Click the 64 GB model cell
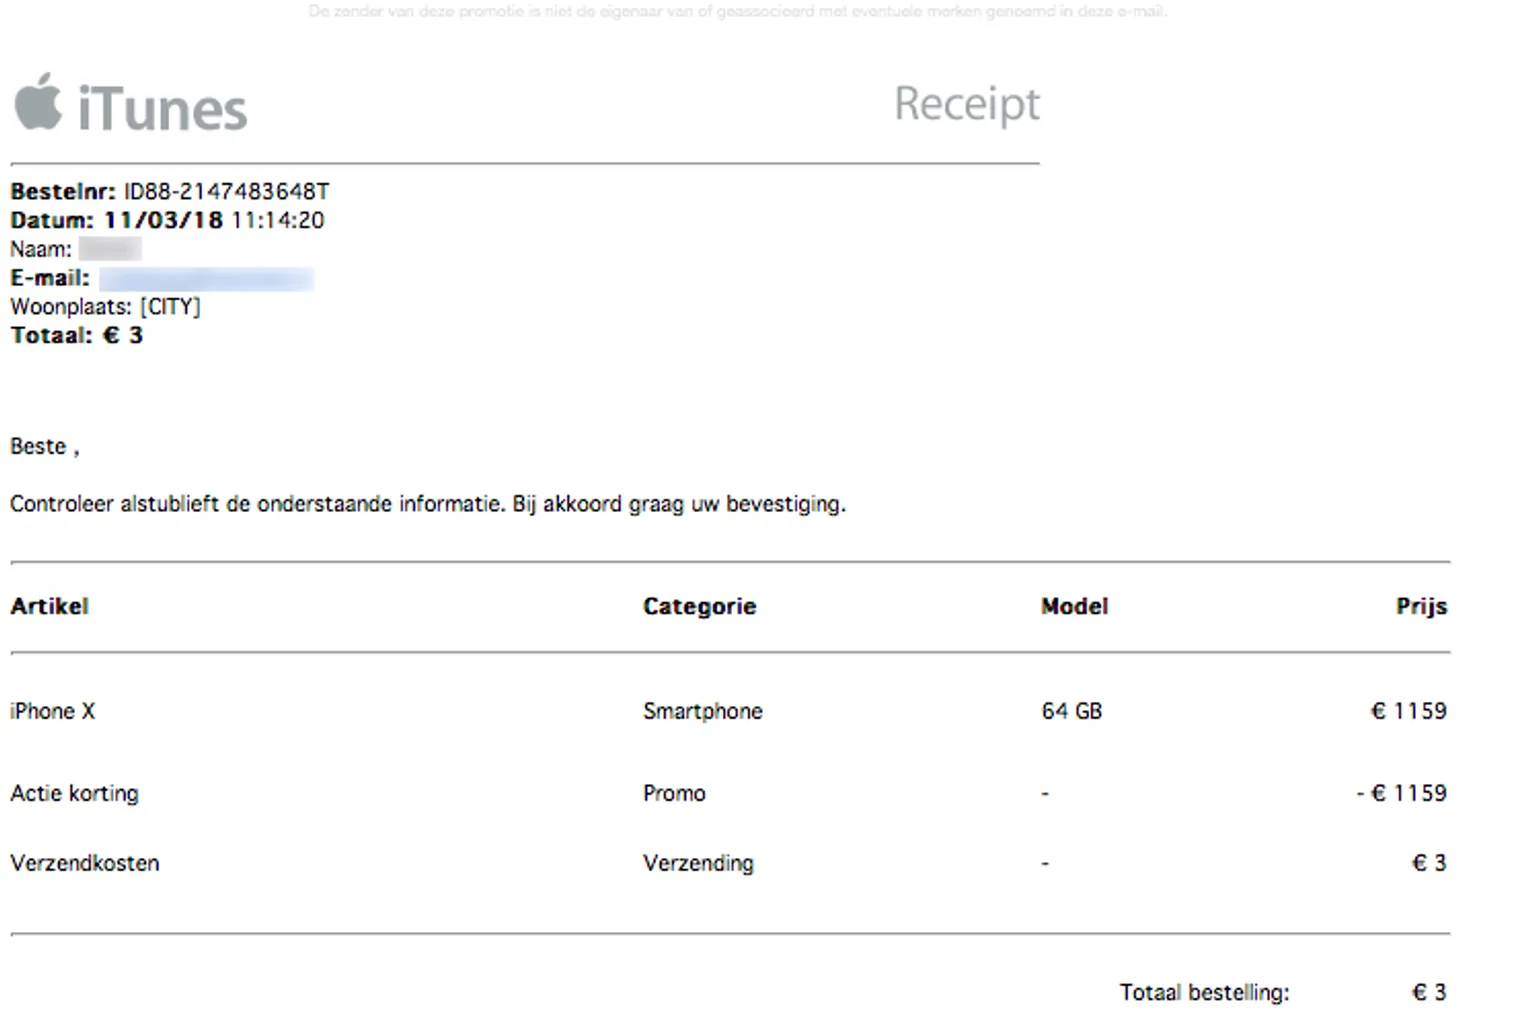 (x=1071, y=711)
